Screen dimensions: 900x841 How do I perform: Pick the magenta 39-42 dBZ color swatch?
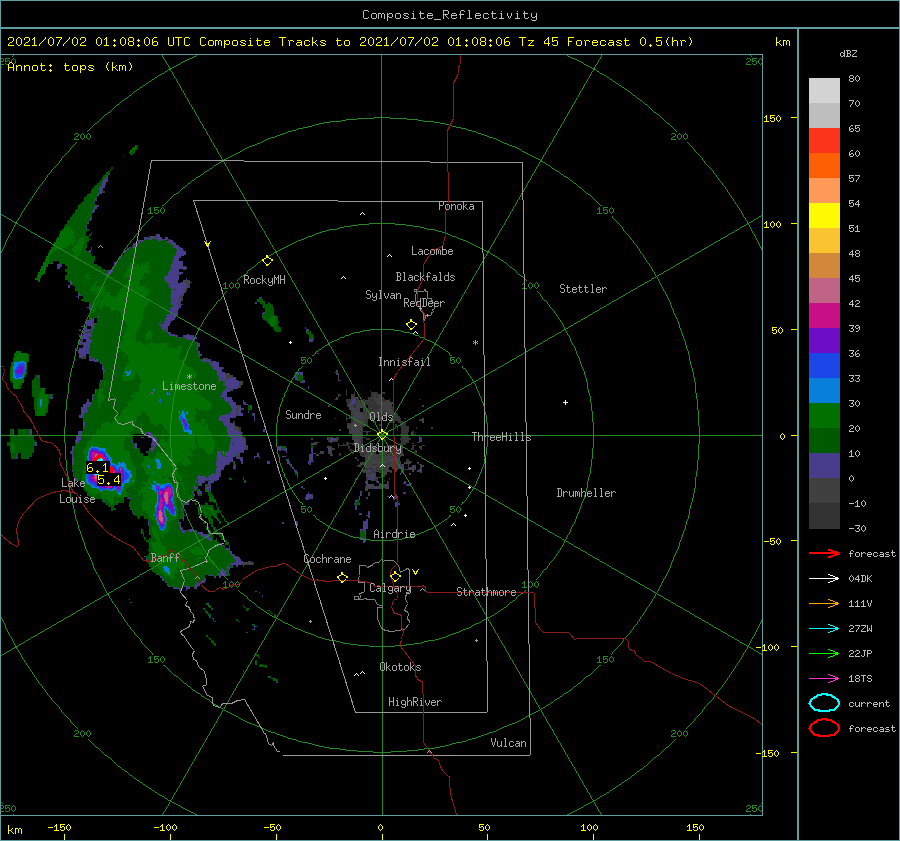824,315
